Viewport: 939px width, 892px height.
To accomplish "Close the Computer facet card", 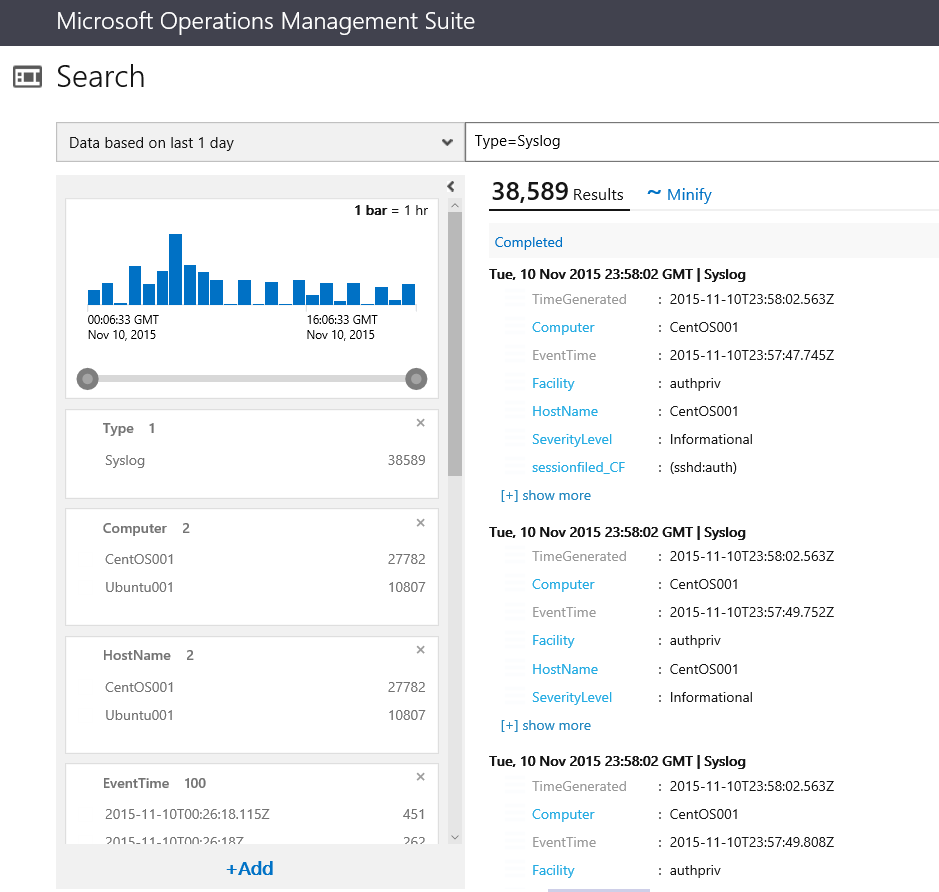I will pos(420,523).
